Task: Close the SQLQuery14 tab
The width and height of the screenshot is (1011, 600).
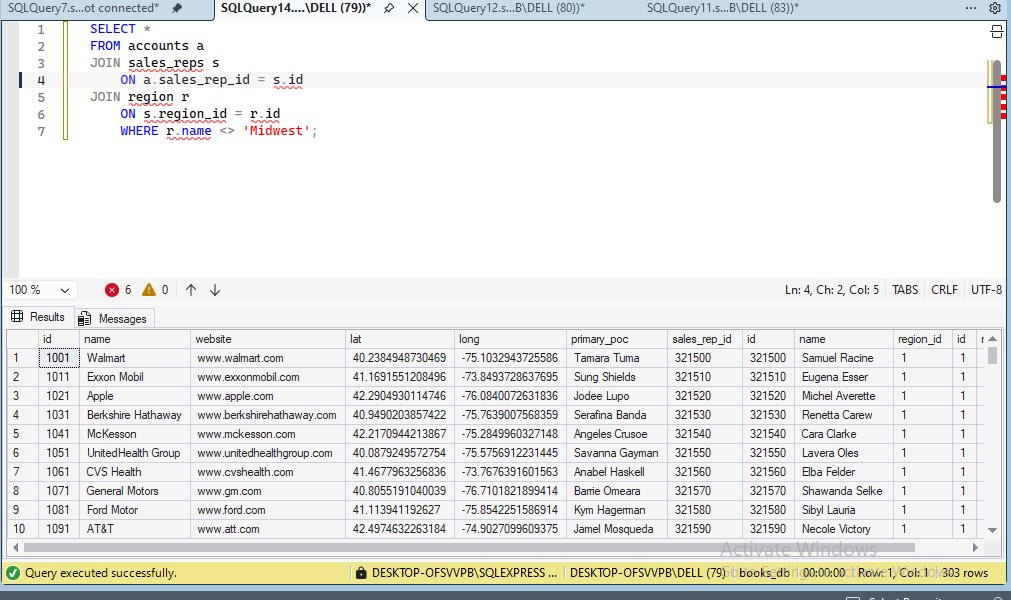Action: [413, 8]
